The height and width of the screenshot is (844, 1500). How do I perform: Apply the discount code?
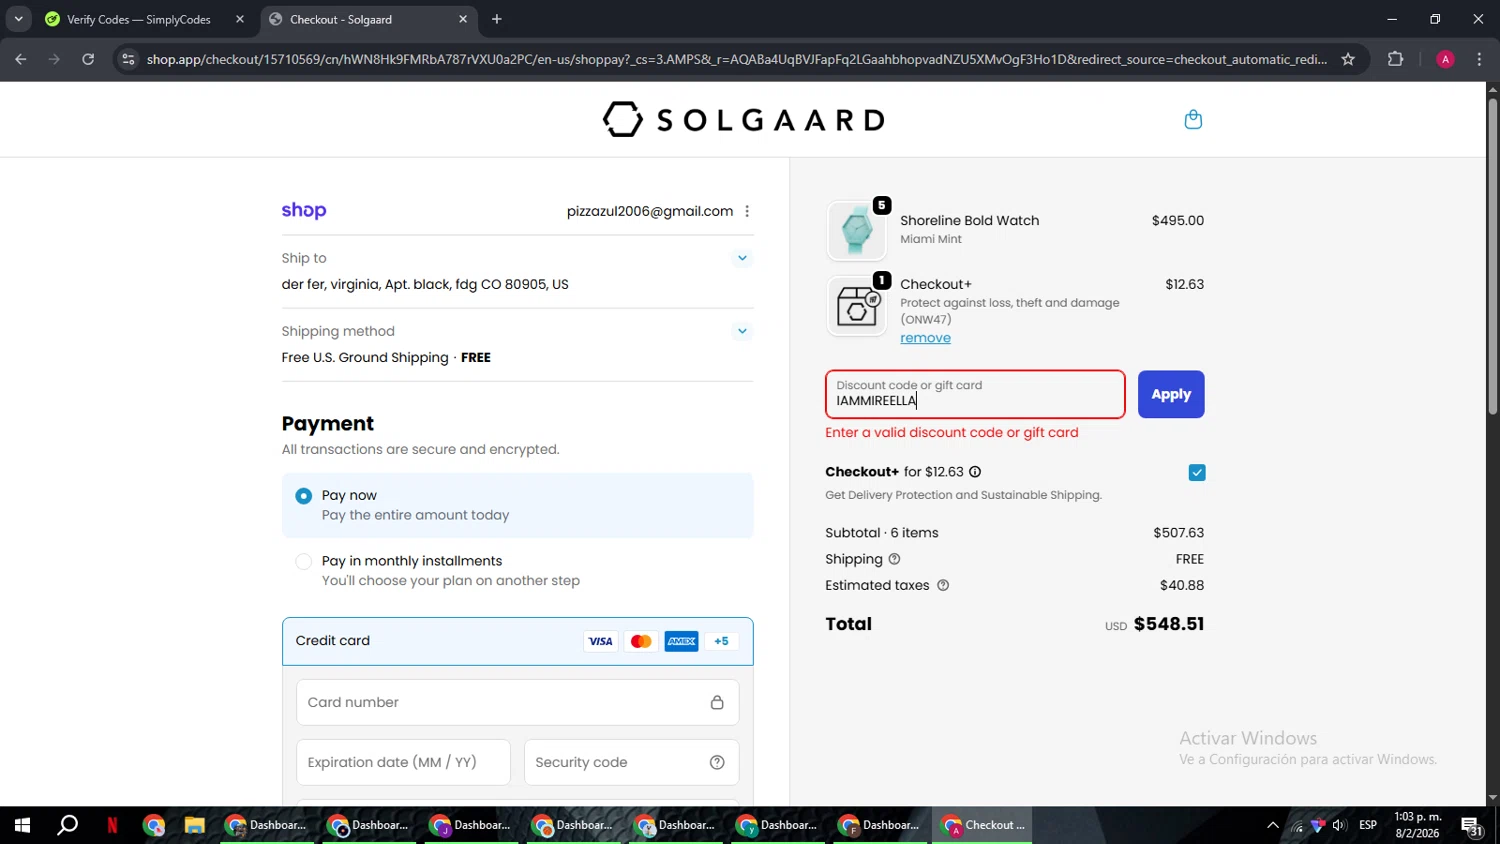1171,394
